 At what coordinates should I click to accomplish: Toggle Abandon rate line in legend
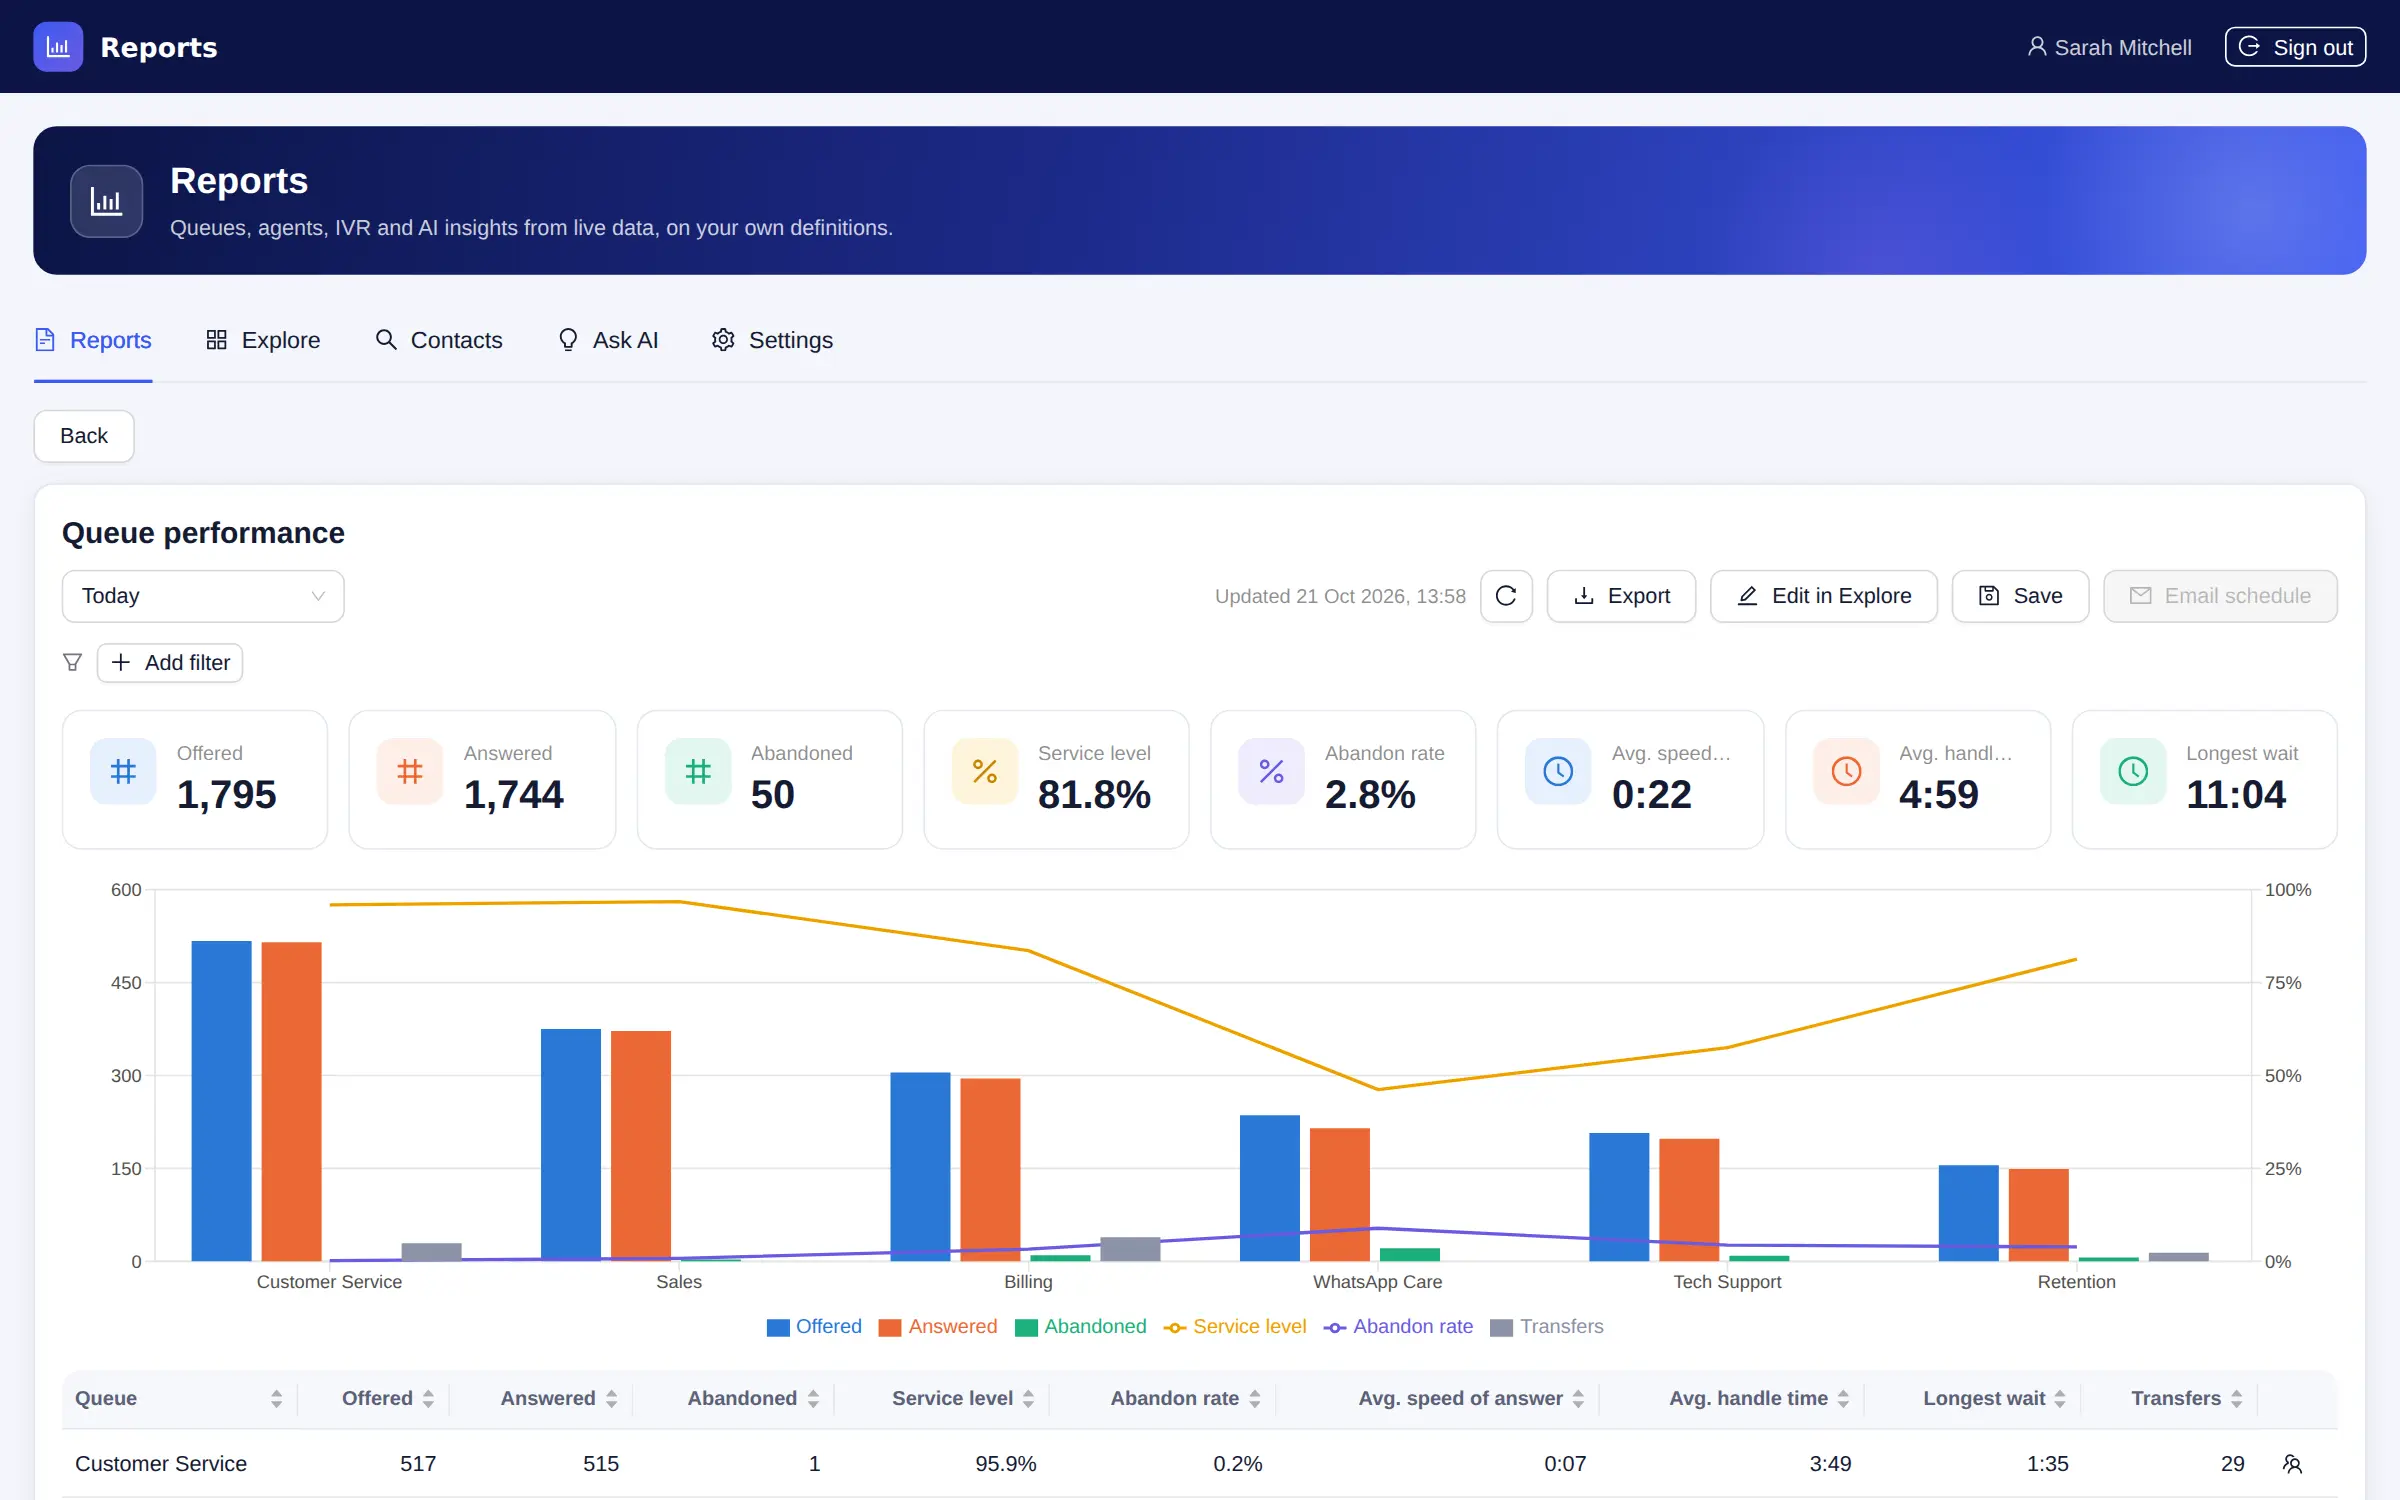[1398, 1327]
